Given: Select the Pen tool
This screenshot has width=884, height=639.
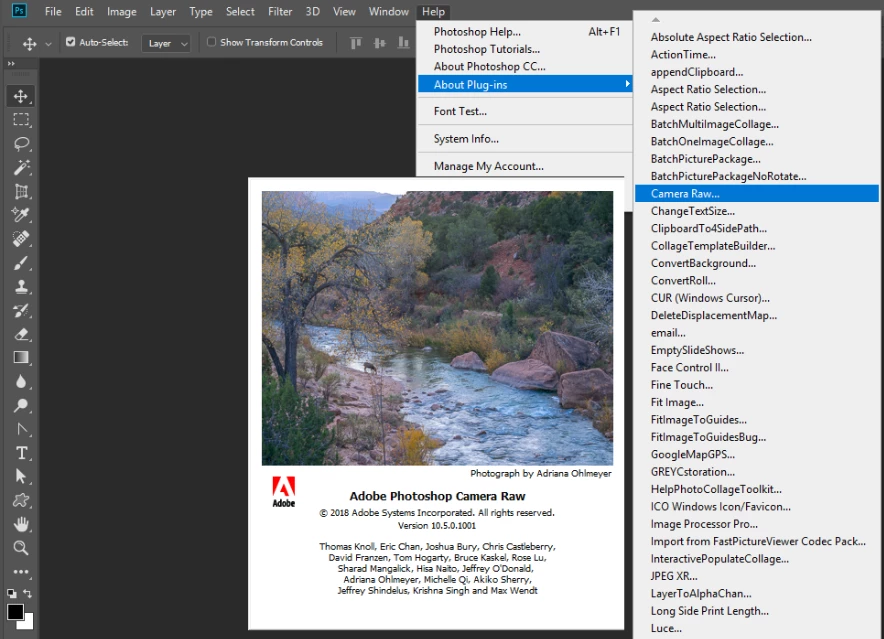Looking at the screenshot, I should pos(21,429).
